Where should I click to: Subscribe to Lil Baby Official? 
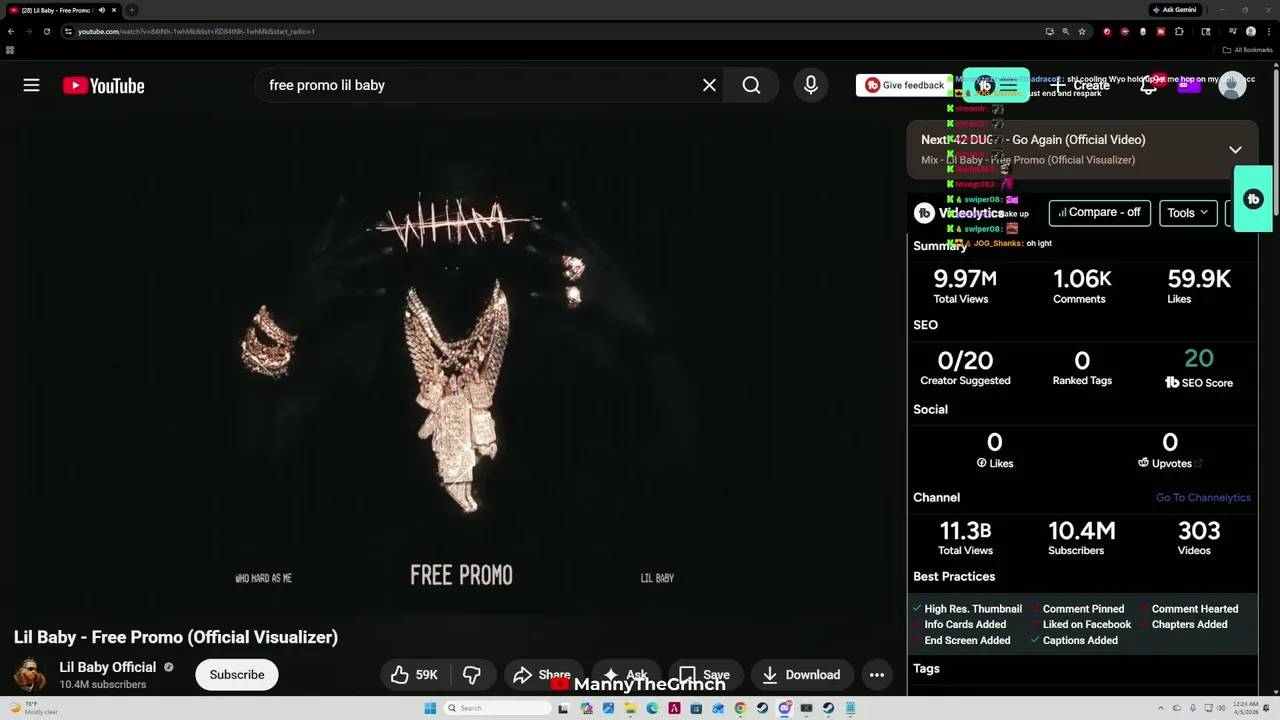237,675
